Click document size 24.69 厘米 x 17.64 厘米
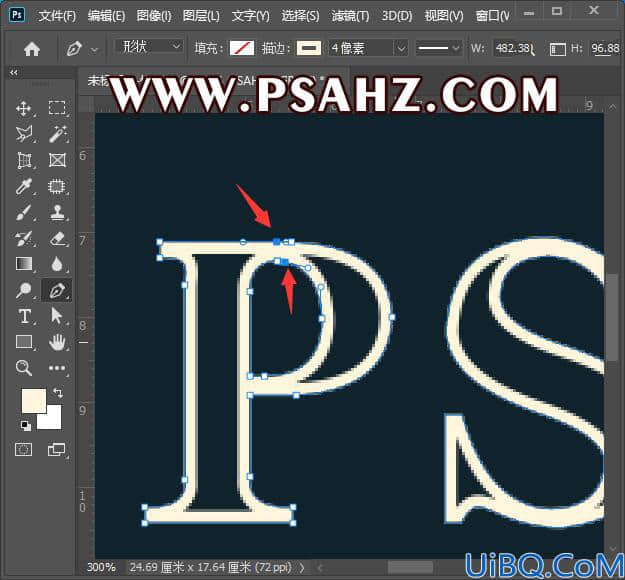 210,567
